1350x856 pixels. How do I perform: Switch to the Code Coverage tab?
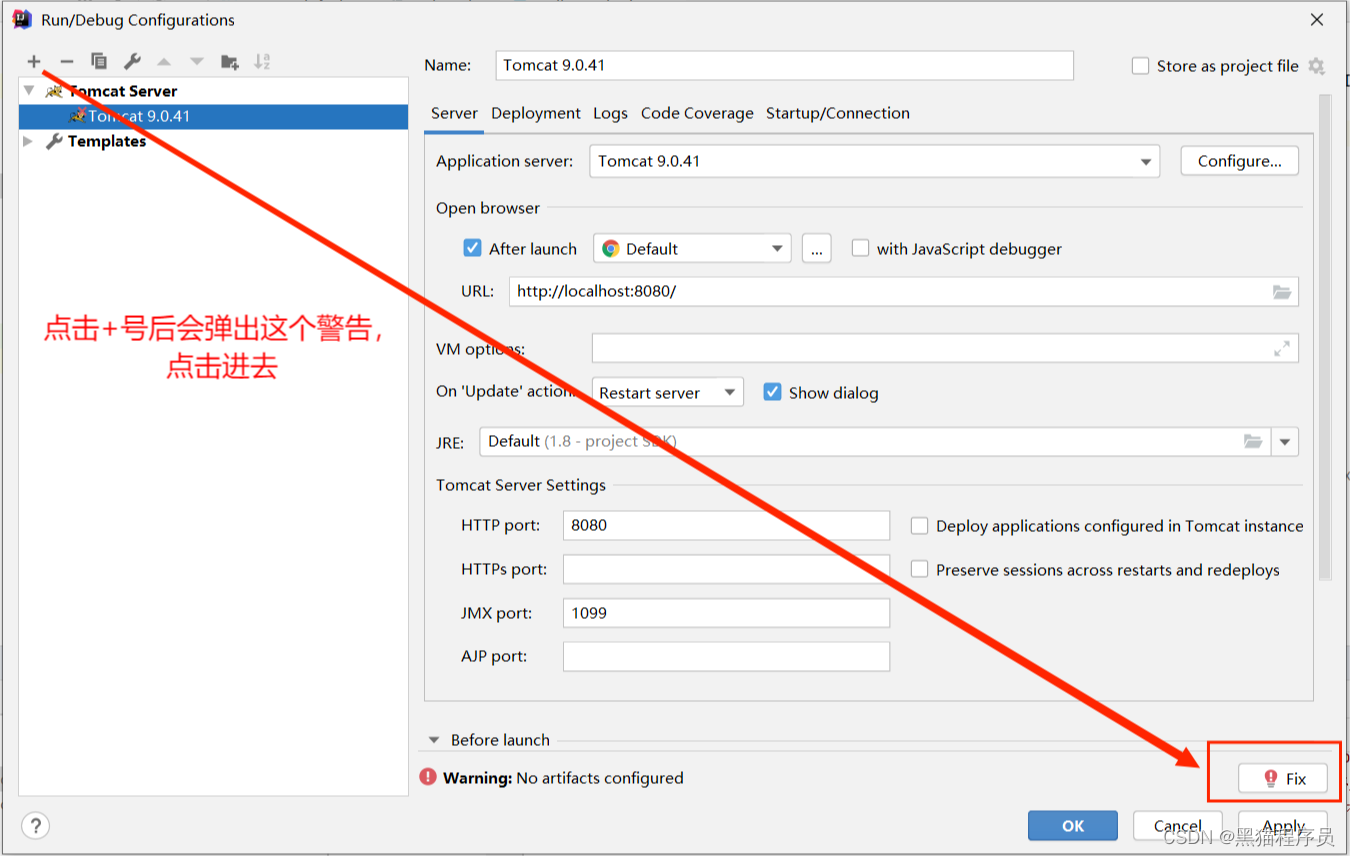pos(697,114)
